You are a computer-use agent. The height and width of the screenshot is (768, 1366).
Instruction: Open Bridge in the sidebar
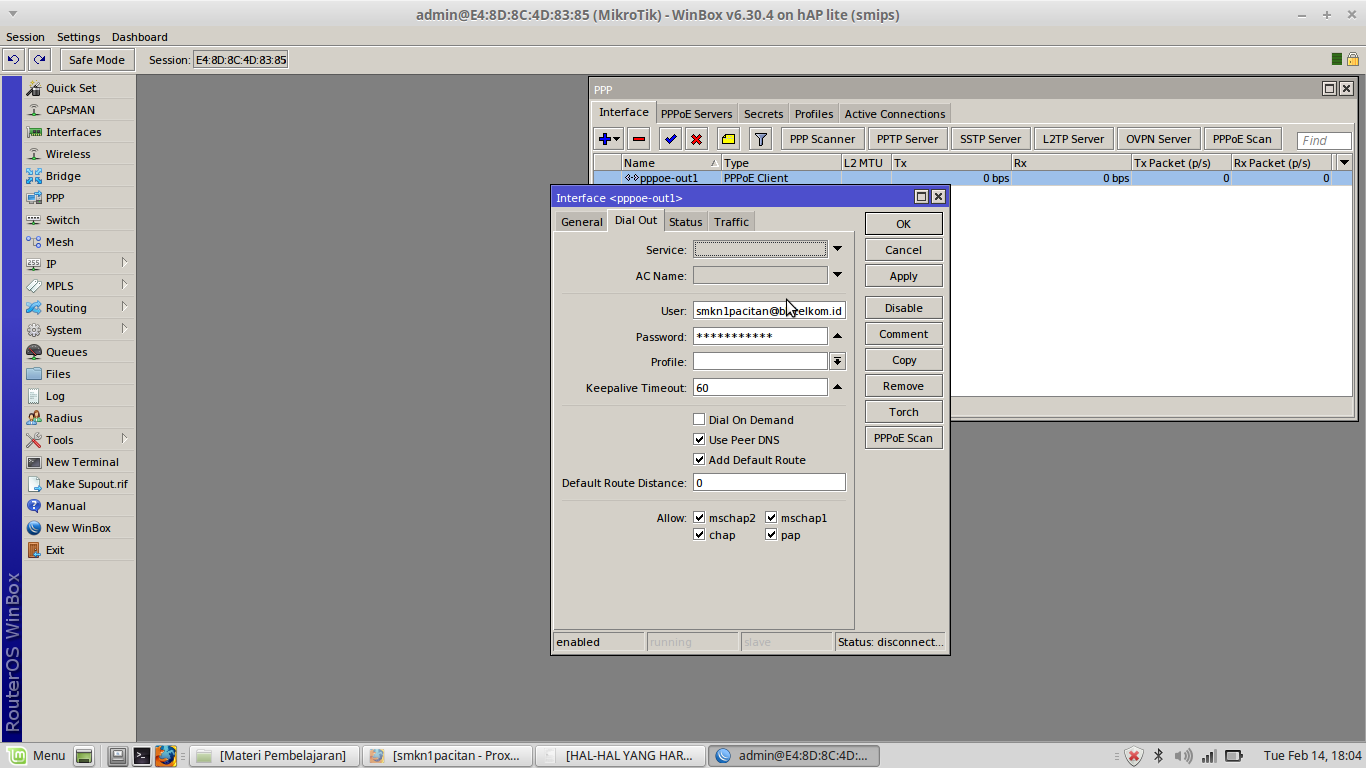pyautogui.click(x=63, y=176)
